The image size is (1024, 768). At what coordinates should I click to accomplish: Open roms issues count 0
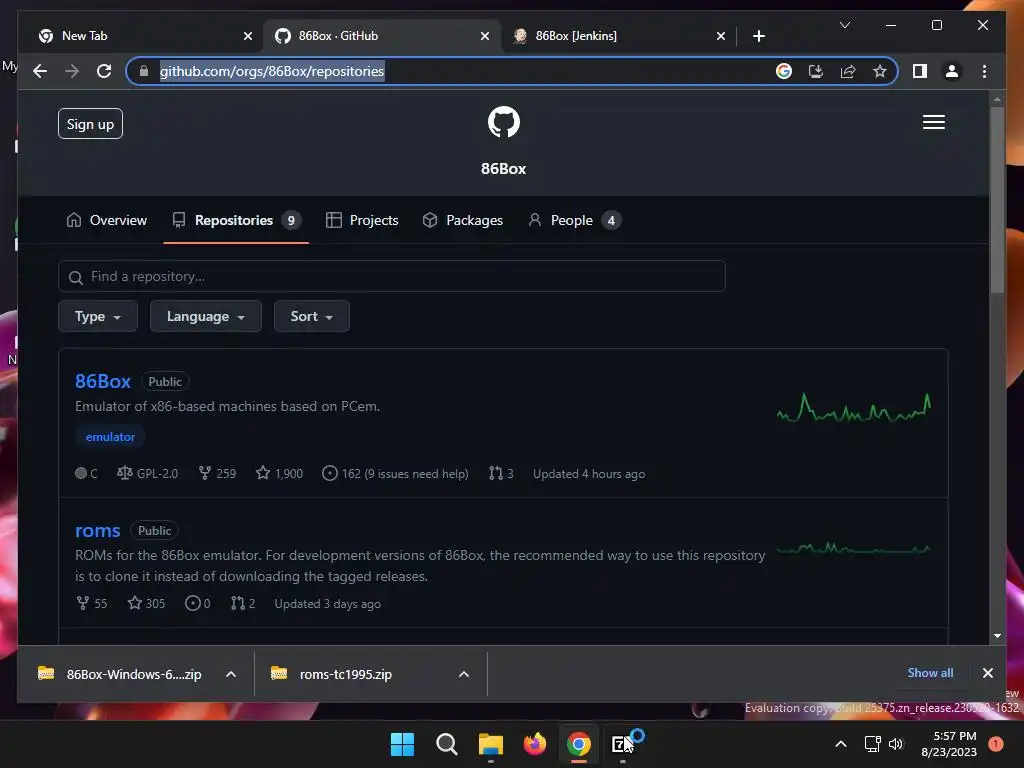point(197,603)
